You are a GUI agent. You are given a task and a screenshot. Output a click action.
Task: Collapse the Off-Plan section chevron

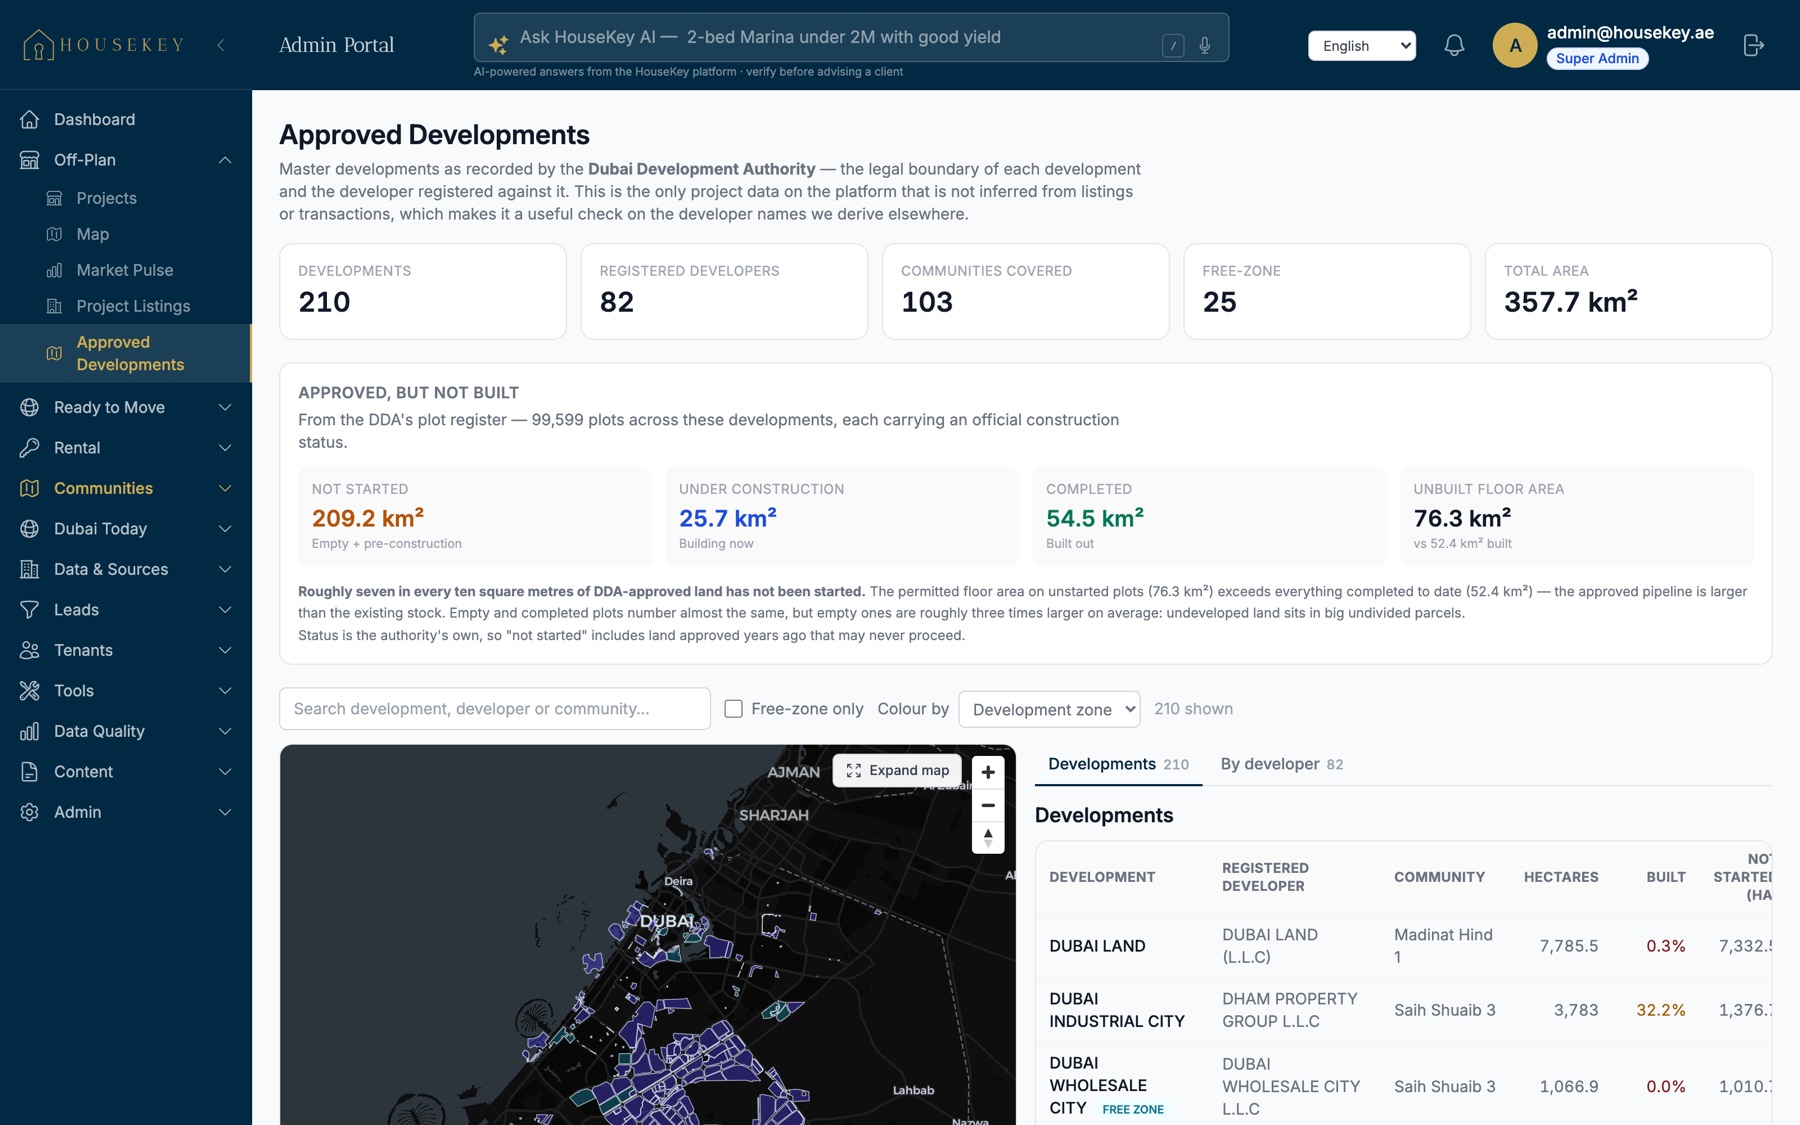point(225,160)
